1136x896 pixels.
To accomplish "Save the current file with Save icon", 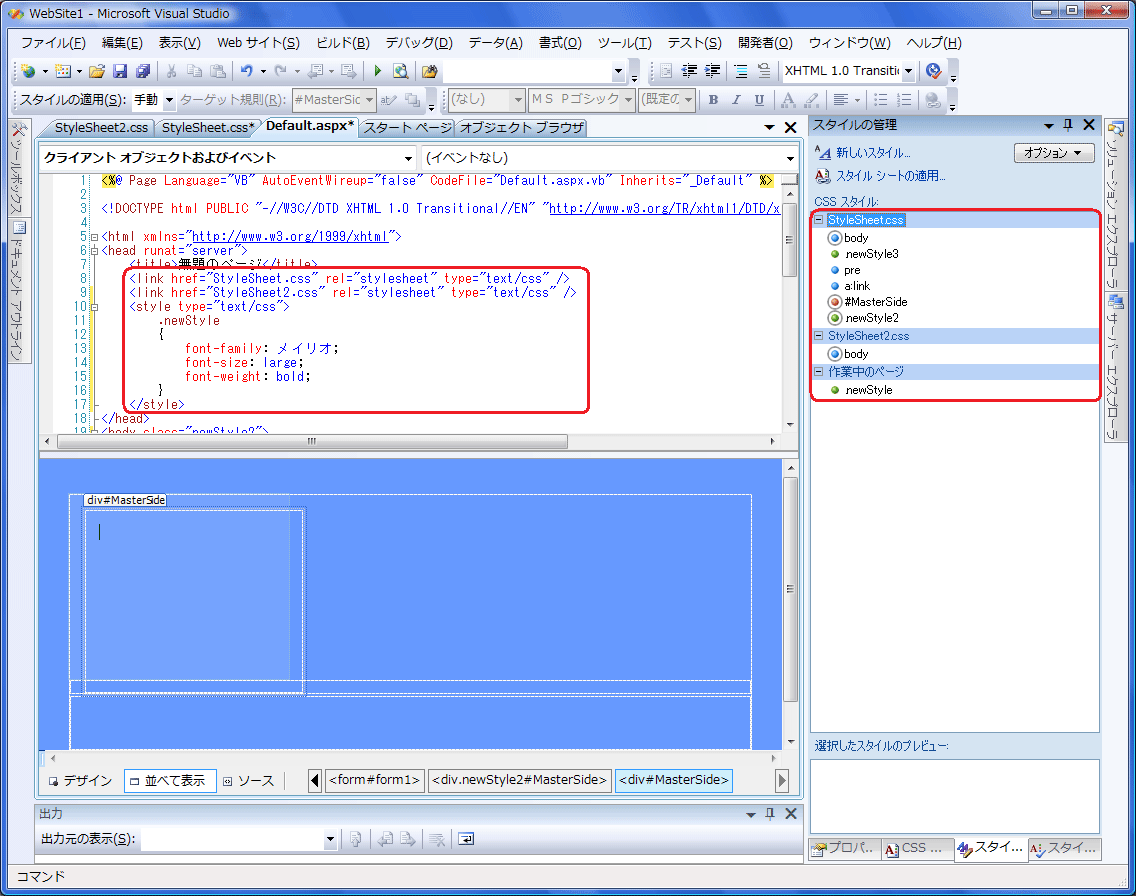I will click(x=120, y=70).
